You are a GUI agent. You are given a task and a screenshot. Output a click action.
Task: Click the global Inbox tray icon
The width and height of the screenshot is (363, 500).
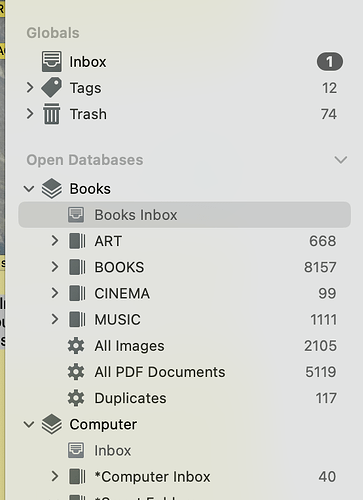click(x=52, y=62)
